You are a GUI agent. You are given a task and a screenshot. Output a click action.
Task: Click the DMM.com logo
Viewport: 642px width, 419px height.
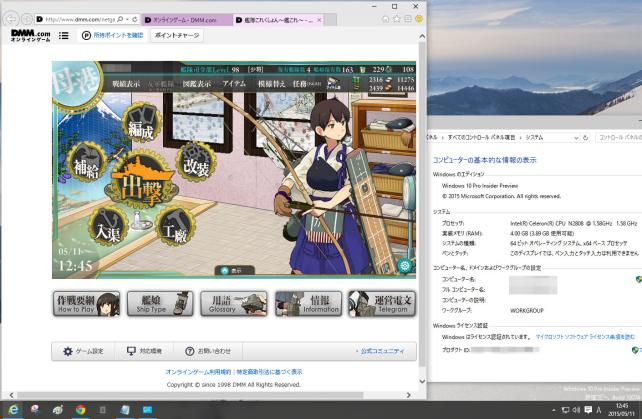[x=30, y=35]
